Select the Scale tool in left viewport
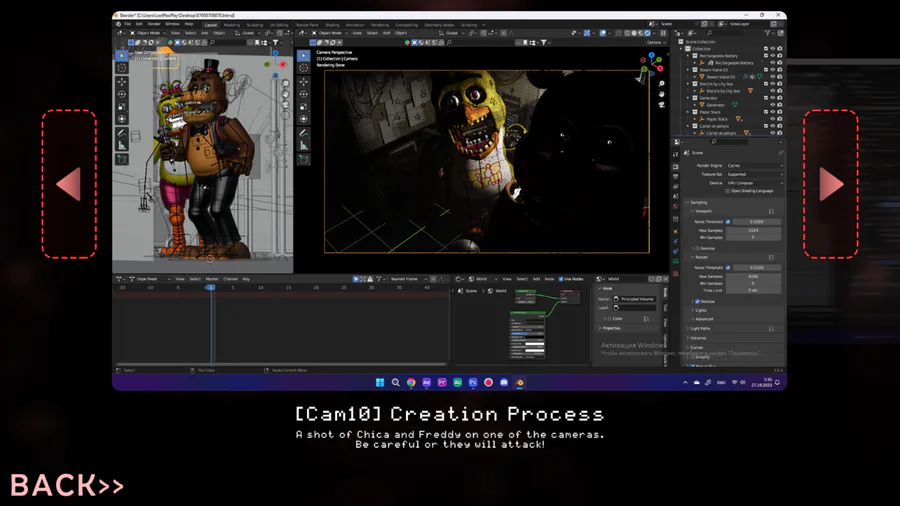 tap(122, 107)
